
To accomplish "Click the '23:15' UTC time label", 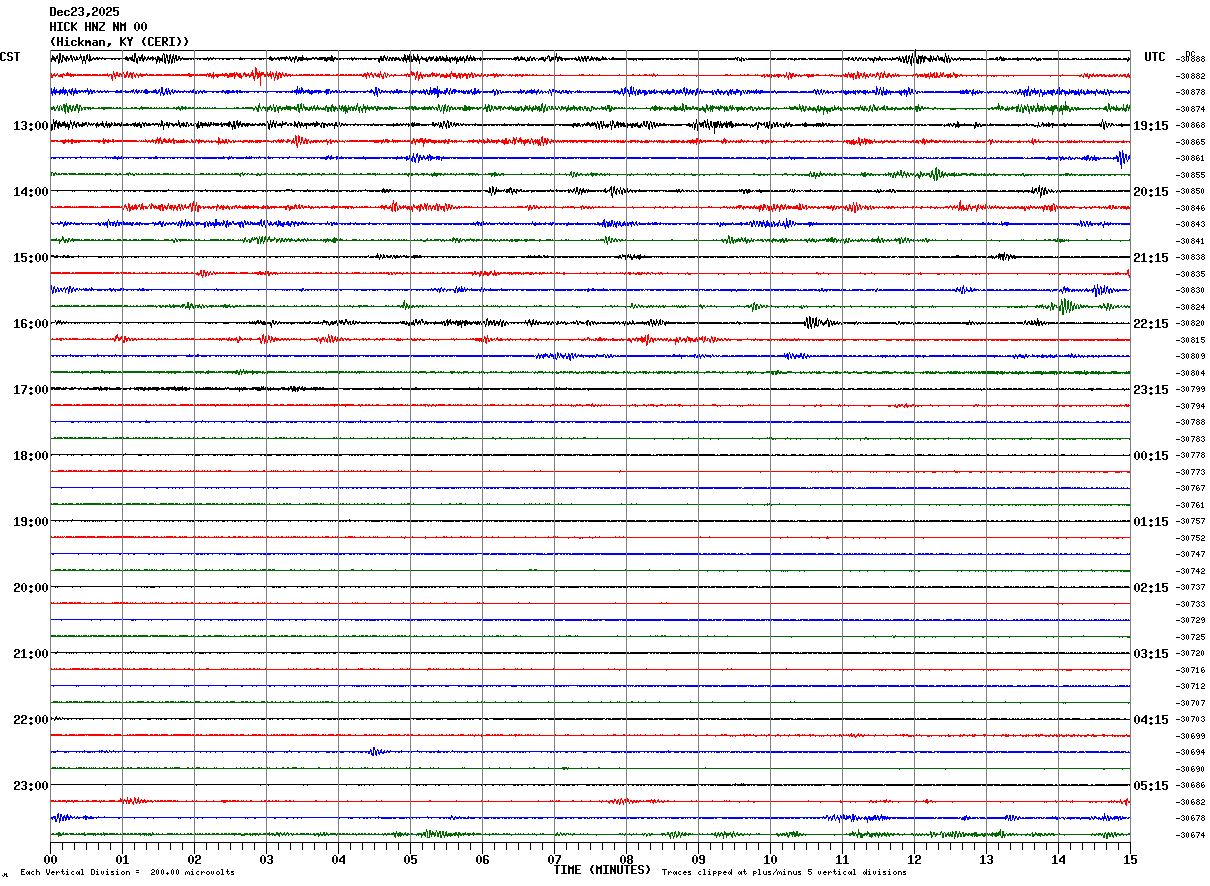I will 1150,390.
